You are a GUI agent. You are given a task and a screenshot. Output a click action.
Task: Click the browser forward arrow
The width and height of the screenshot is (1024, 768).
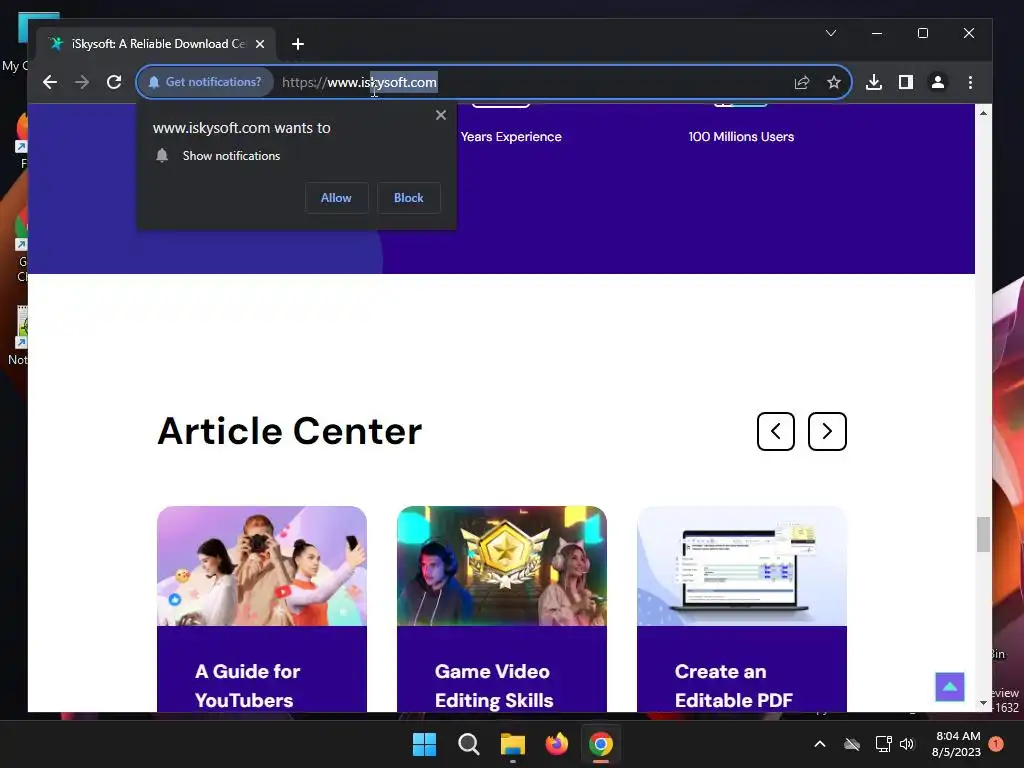(x=82, y=82)
